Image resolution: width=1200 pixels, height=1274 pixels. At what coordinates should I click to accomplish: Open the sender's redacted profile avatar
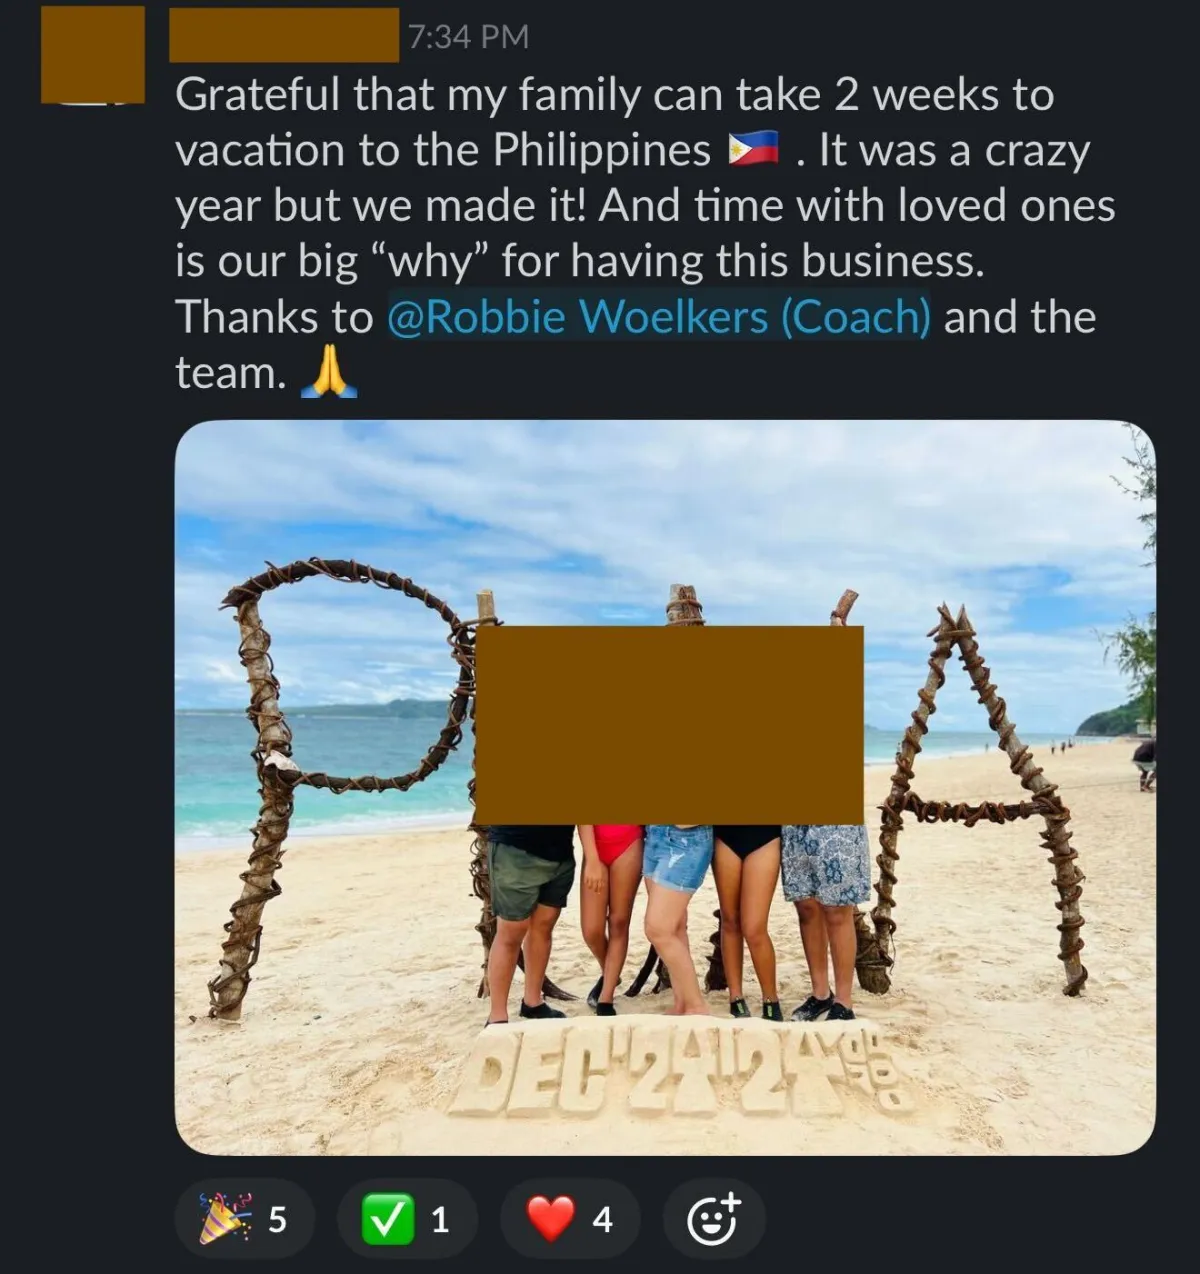coord(93,54)
